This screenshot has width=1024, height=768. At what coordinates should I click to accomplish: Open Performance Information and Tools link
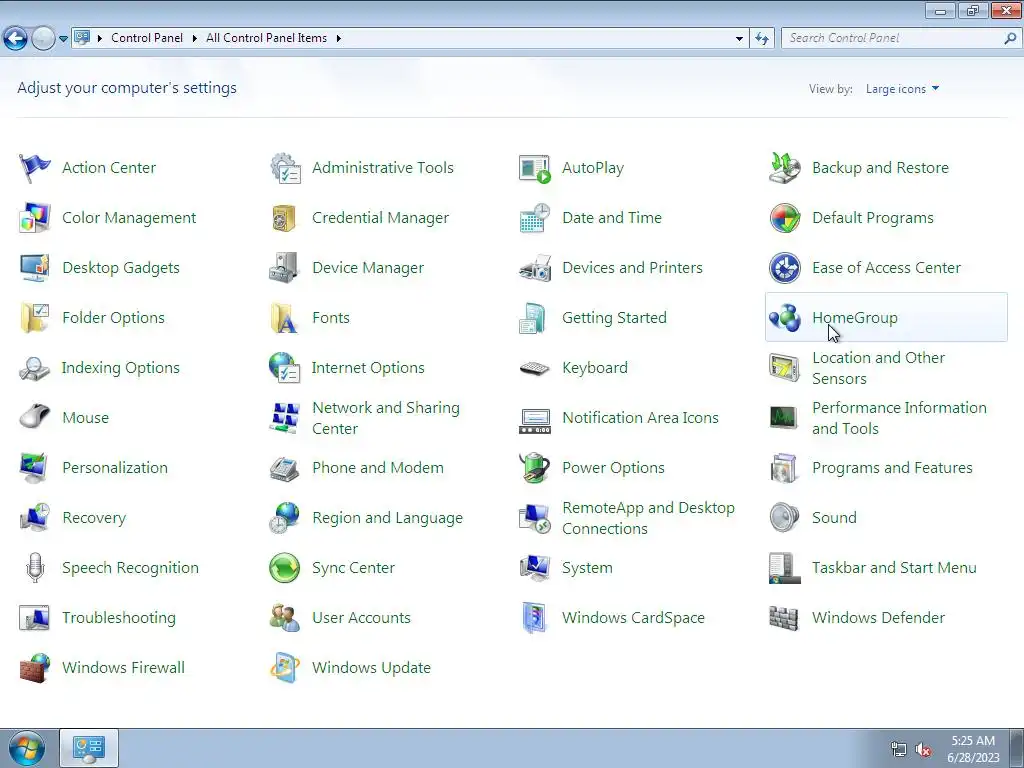coord(899,418)
